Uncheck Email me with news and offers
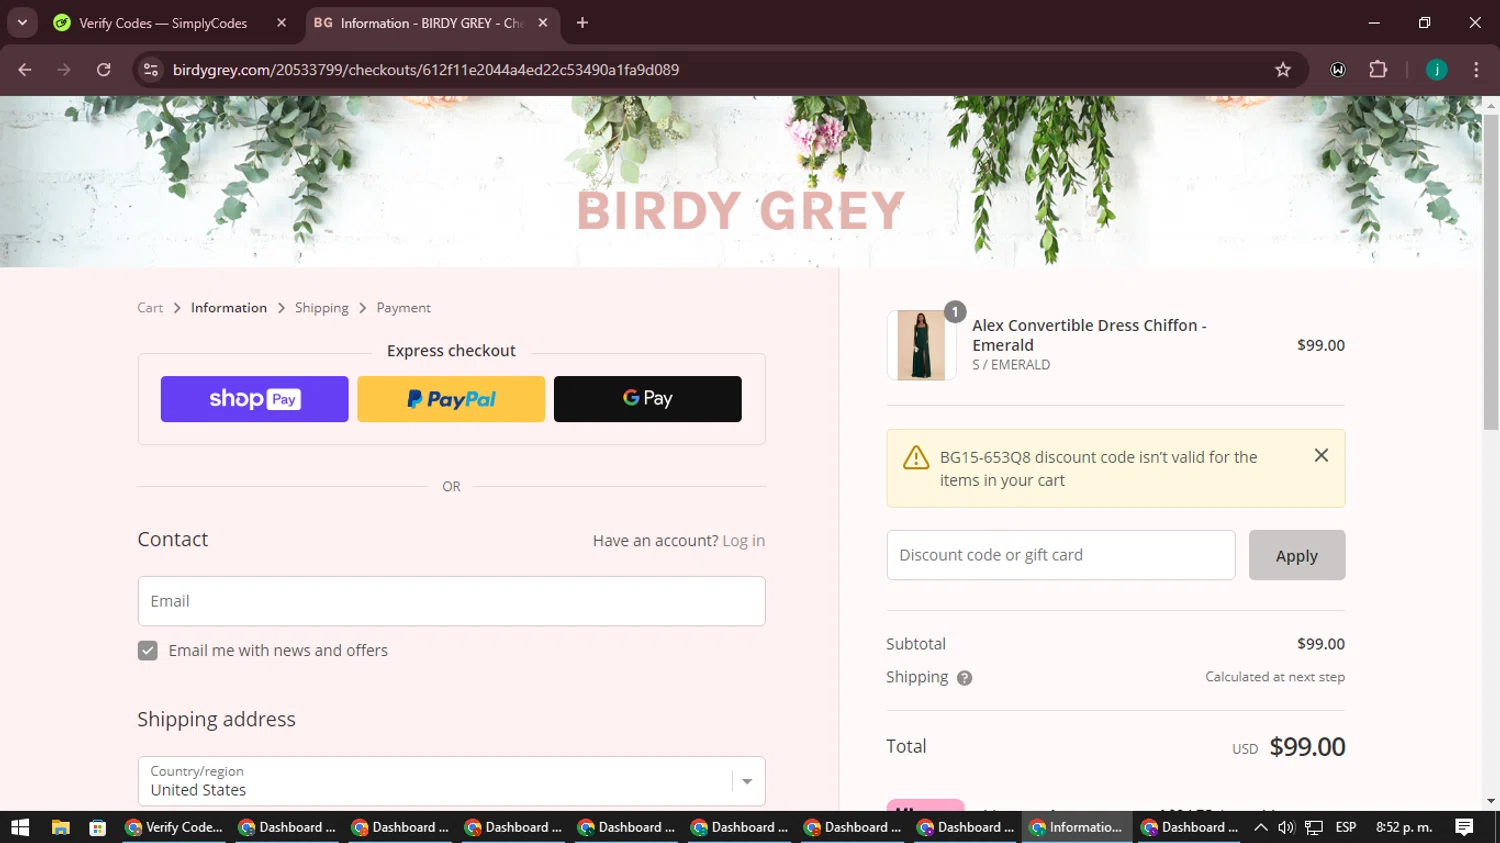Viewport: 1500px width, 843px height. 148,651
